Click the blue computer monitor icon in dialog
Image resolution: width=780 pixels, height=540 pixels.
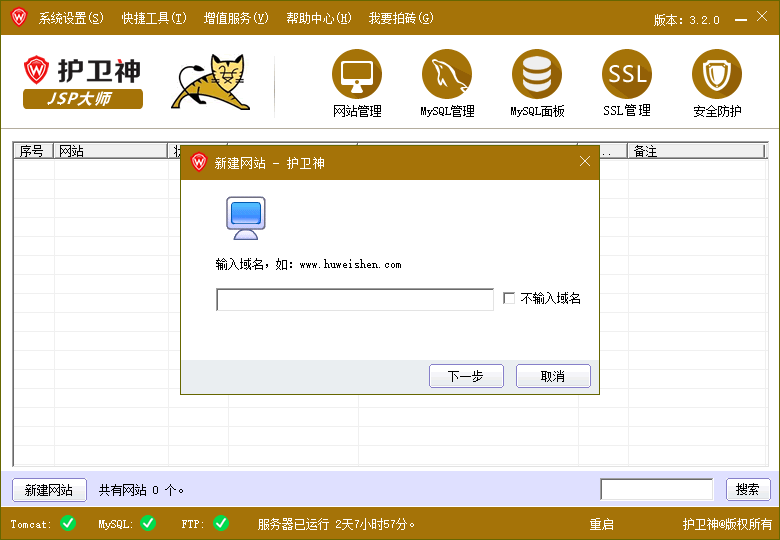(246, 218)
